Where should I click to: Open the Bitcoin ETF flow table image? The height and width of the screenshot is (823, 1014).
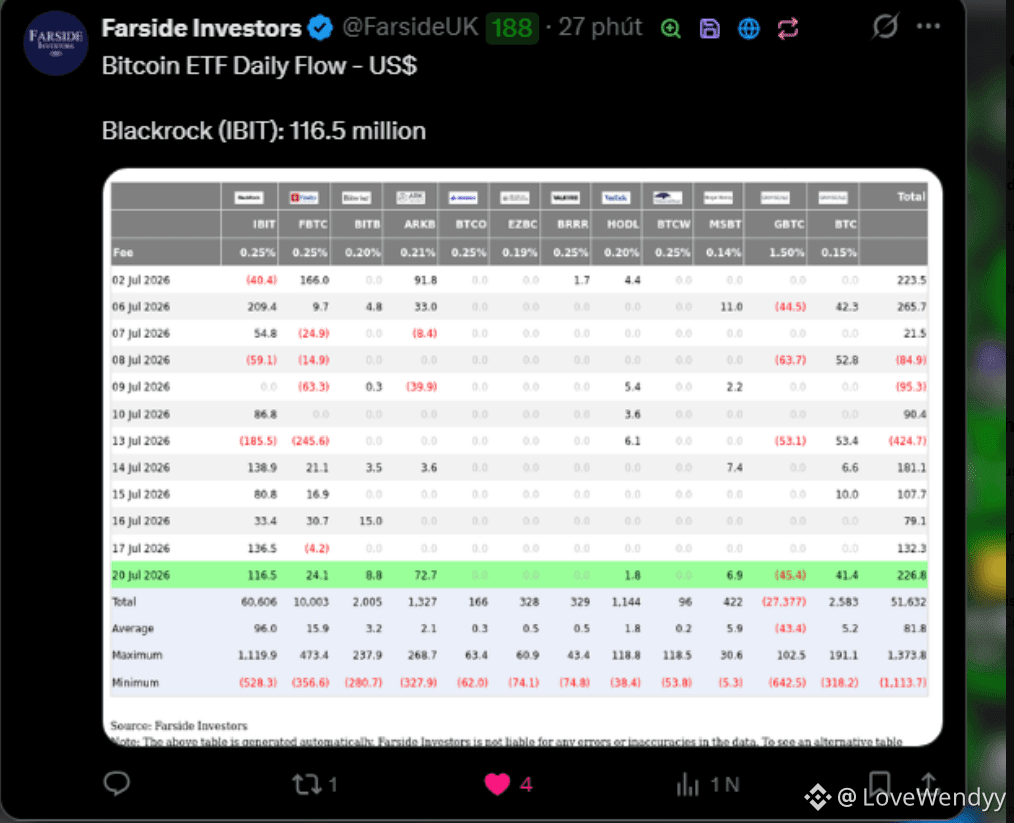[522, 457]
